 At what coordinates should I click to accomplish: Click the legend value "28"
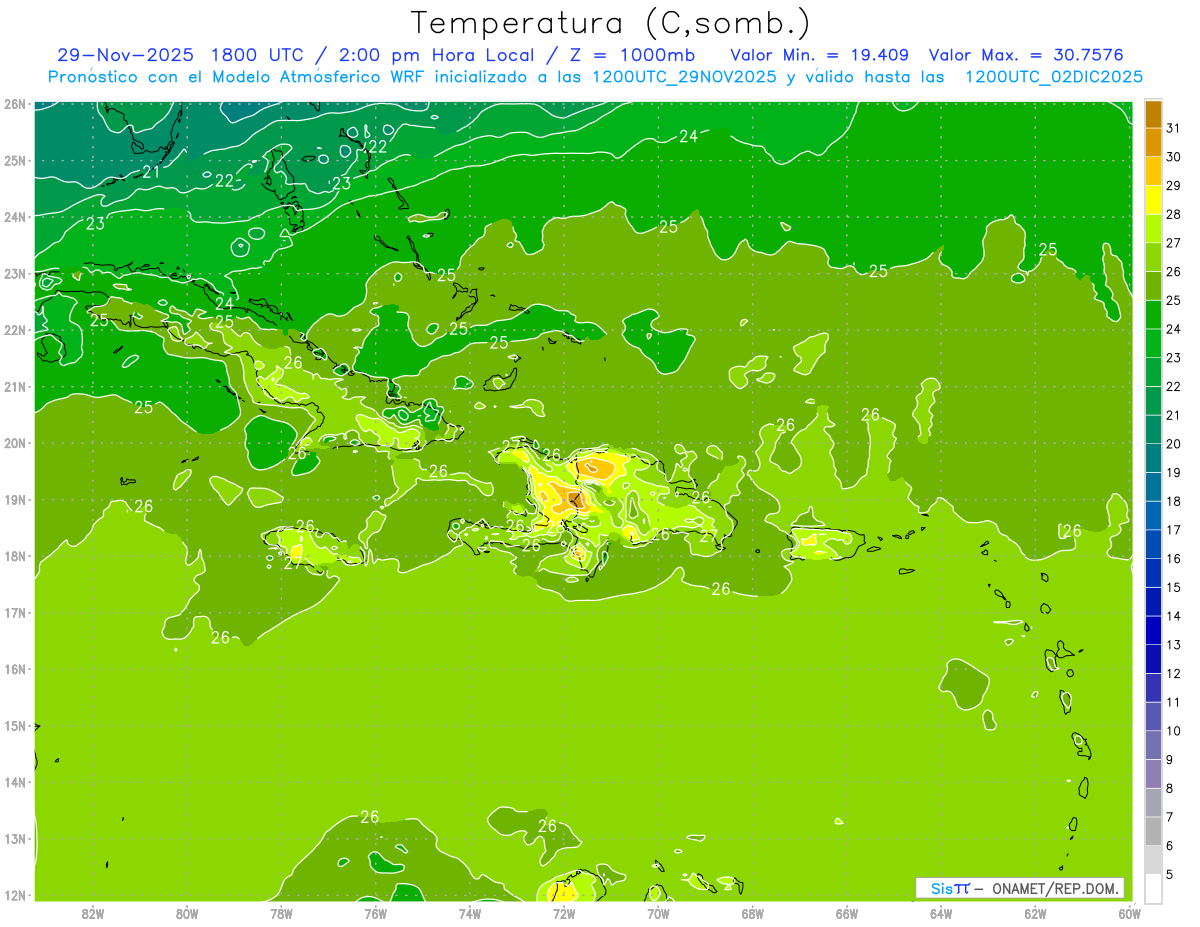click(x=1173, y=214)
